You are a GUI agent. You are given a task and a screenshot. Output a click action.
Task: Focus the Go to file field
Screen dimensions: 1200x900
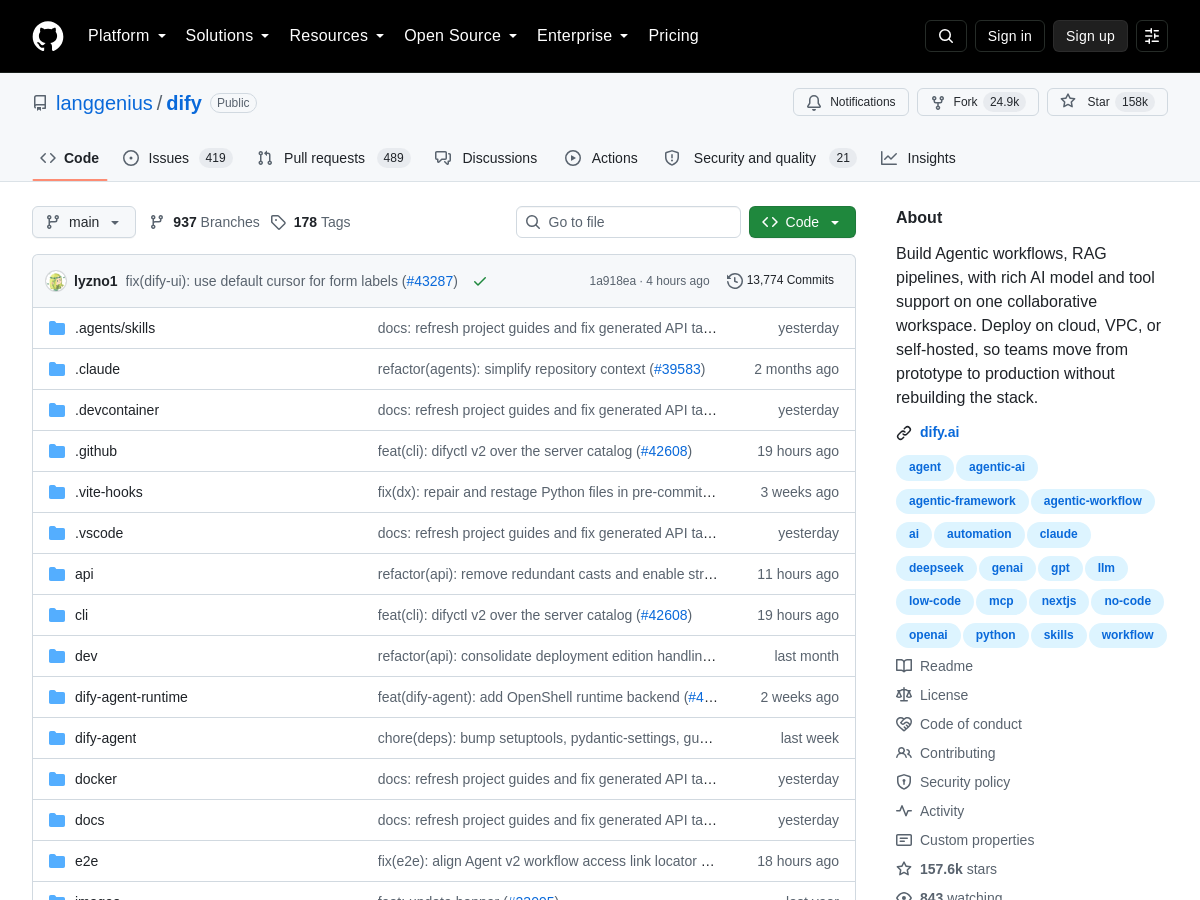(x=628, y=222)
